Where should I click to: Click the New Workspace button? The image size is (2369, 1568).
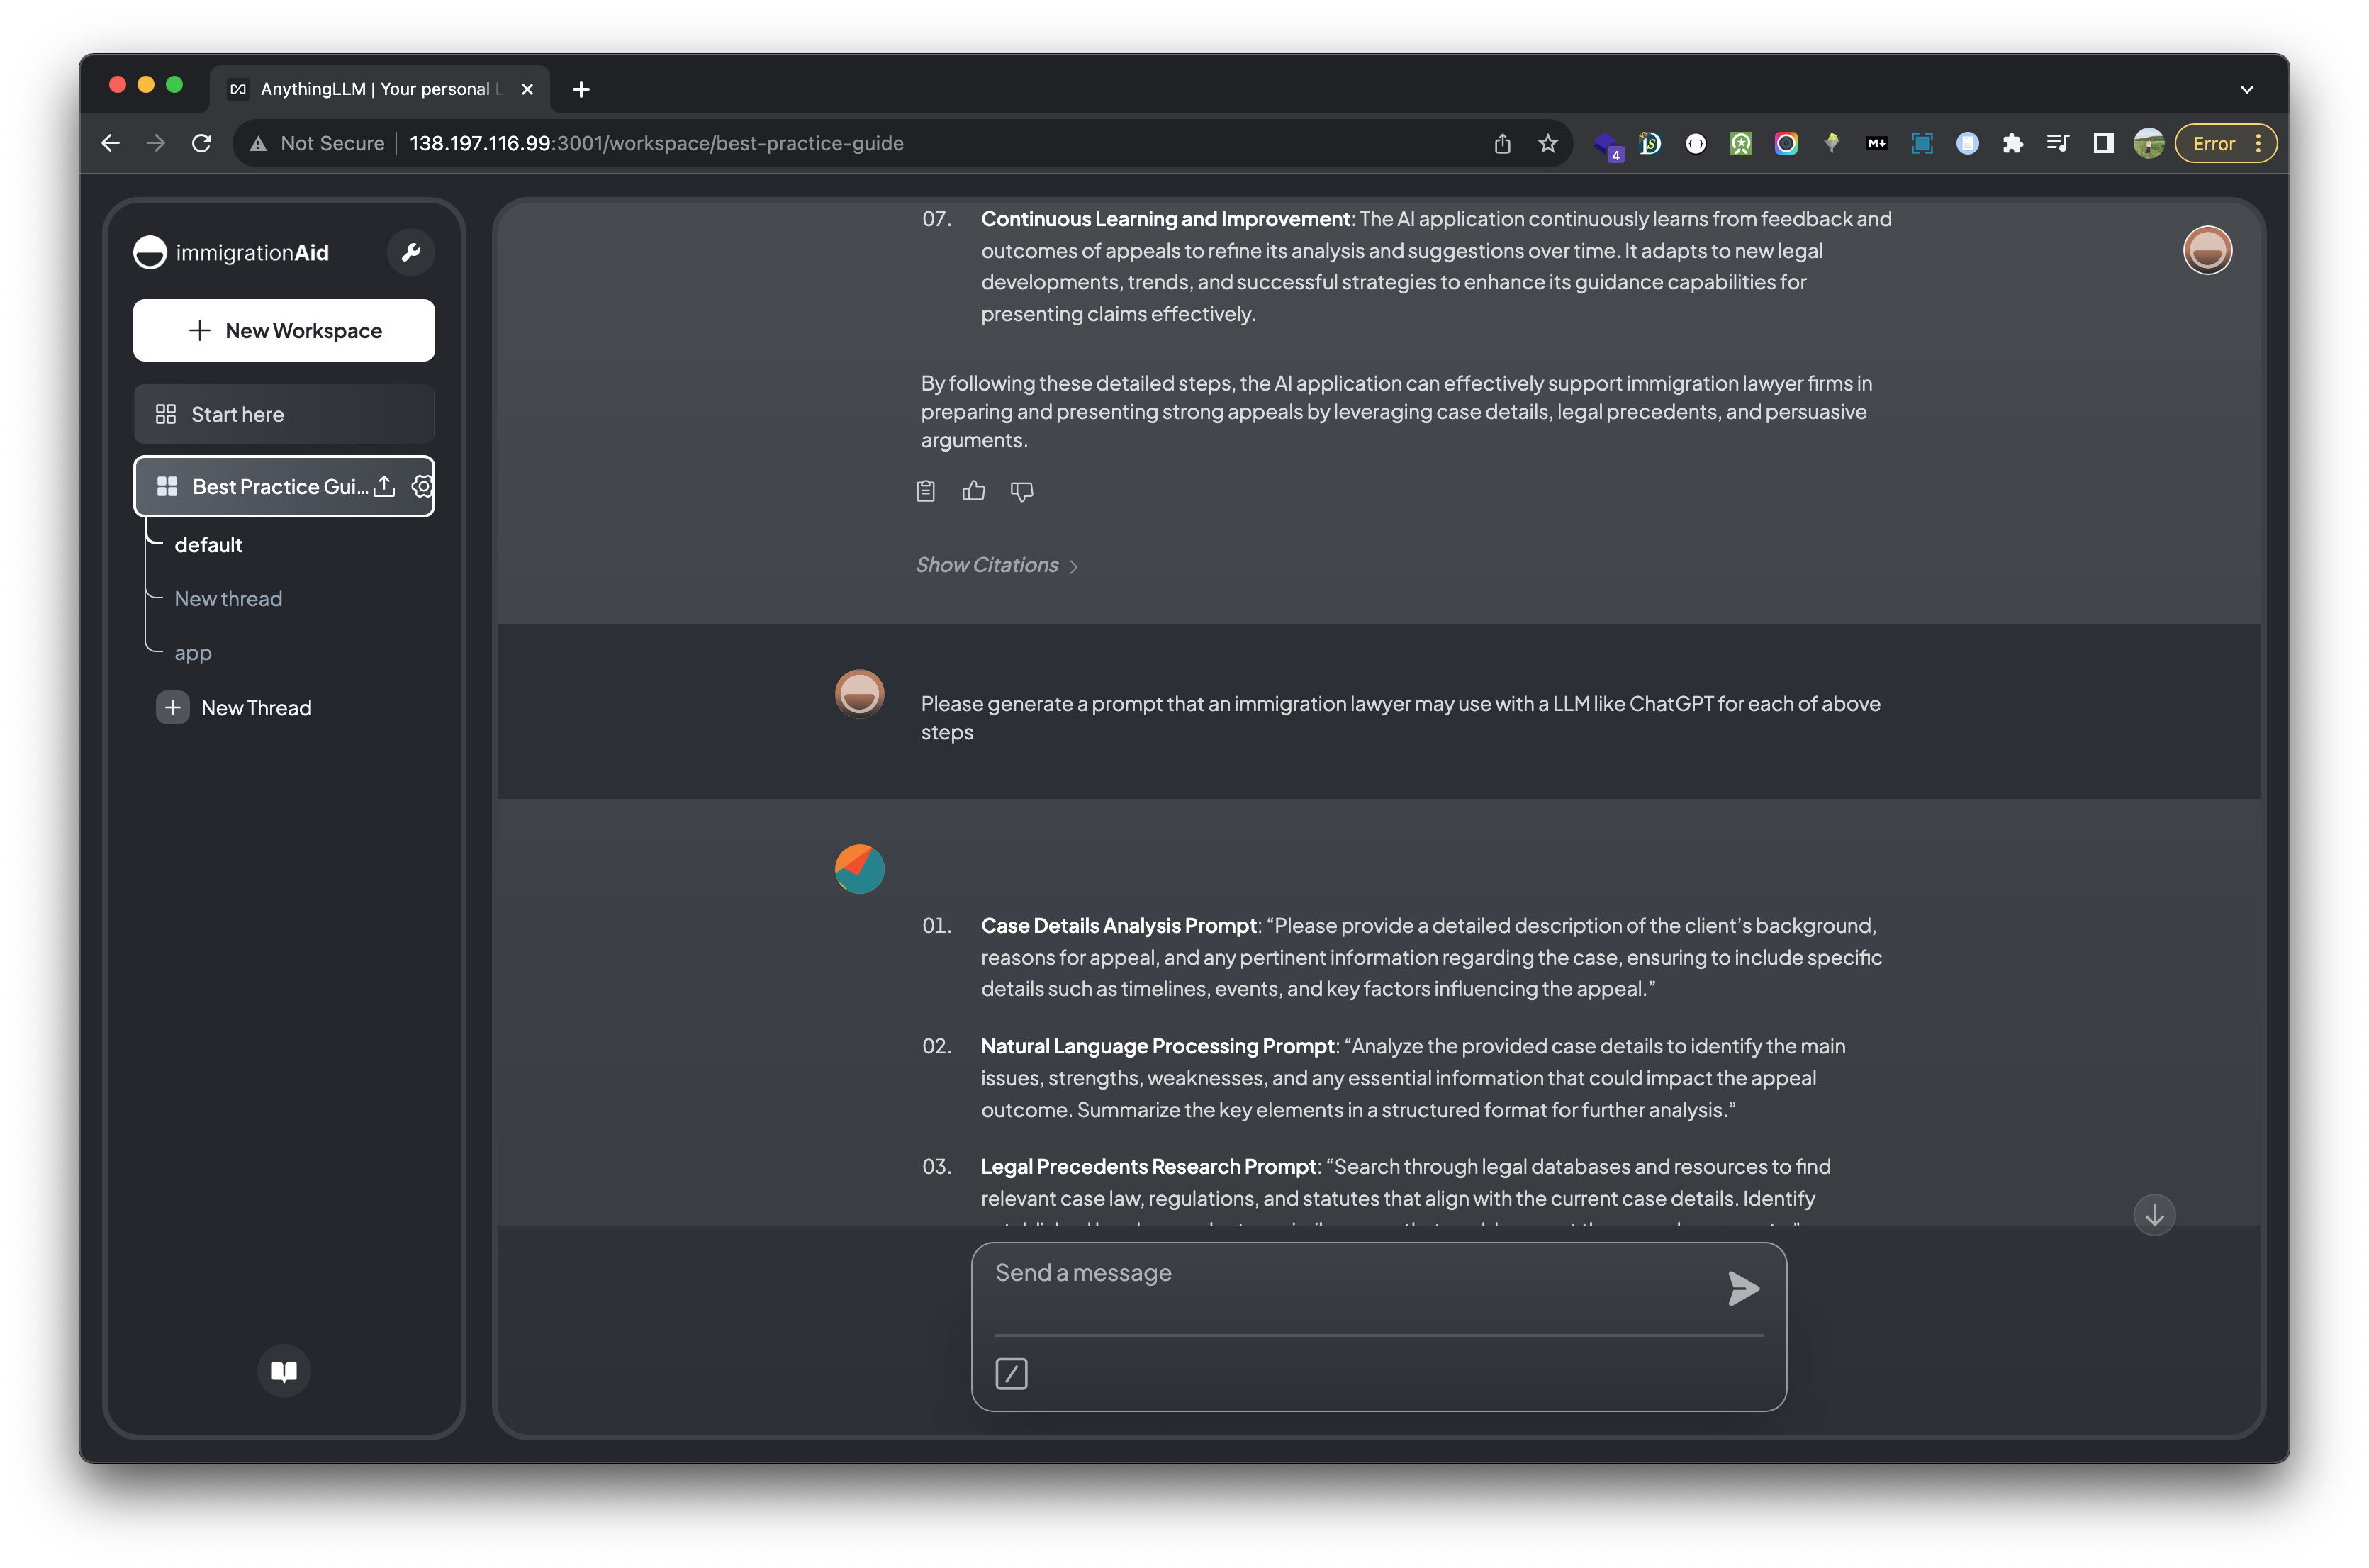tap(284, 330)
